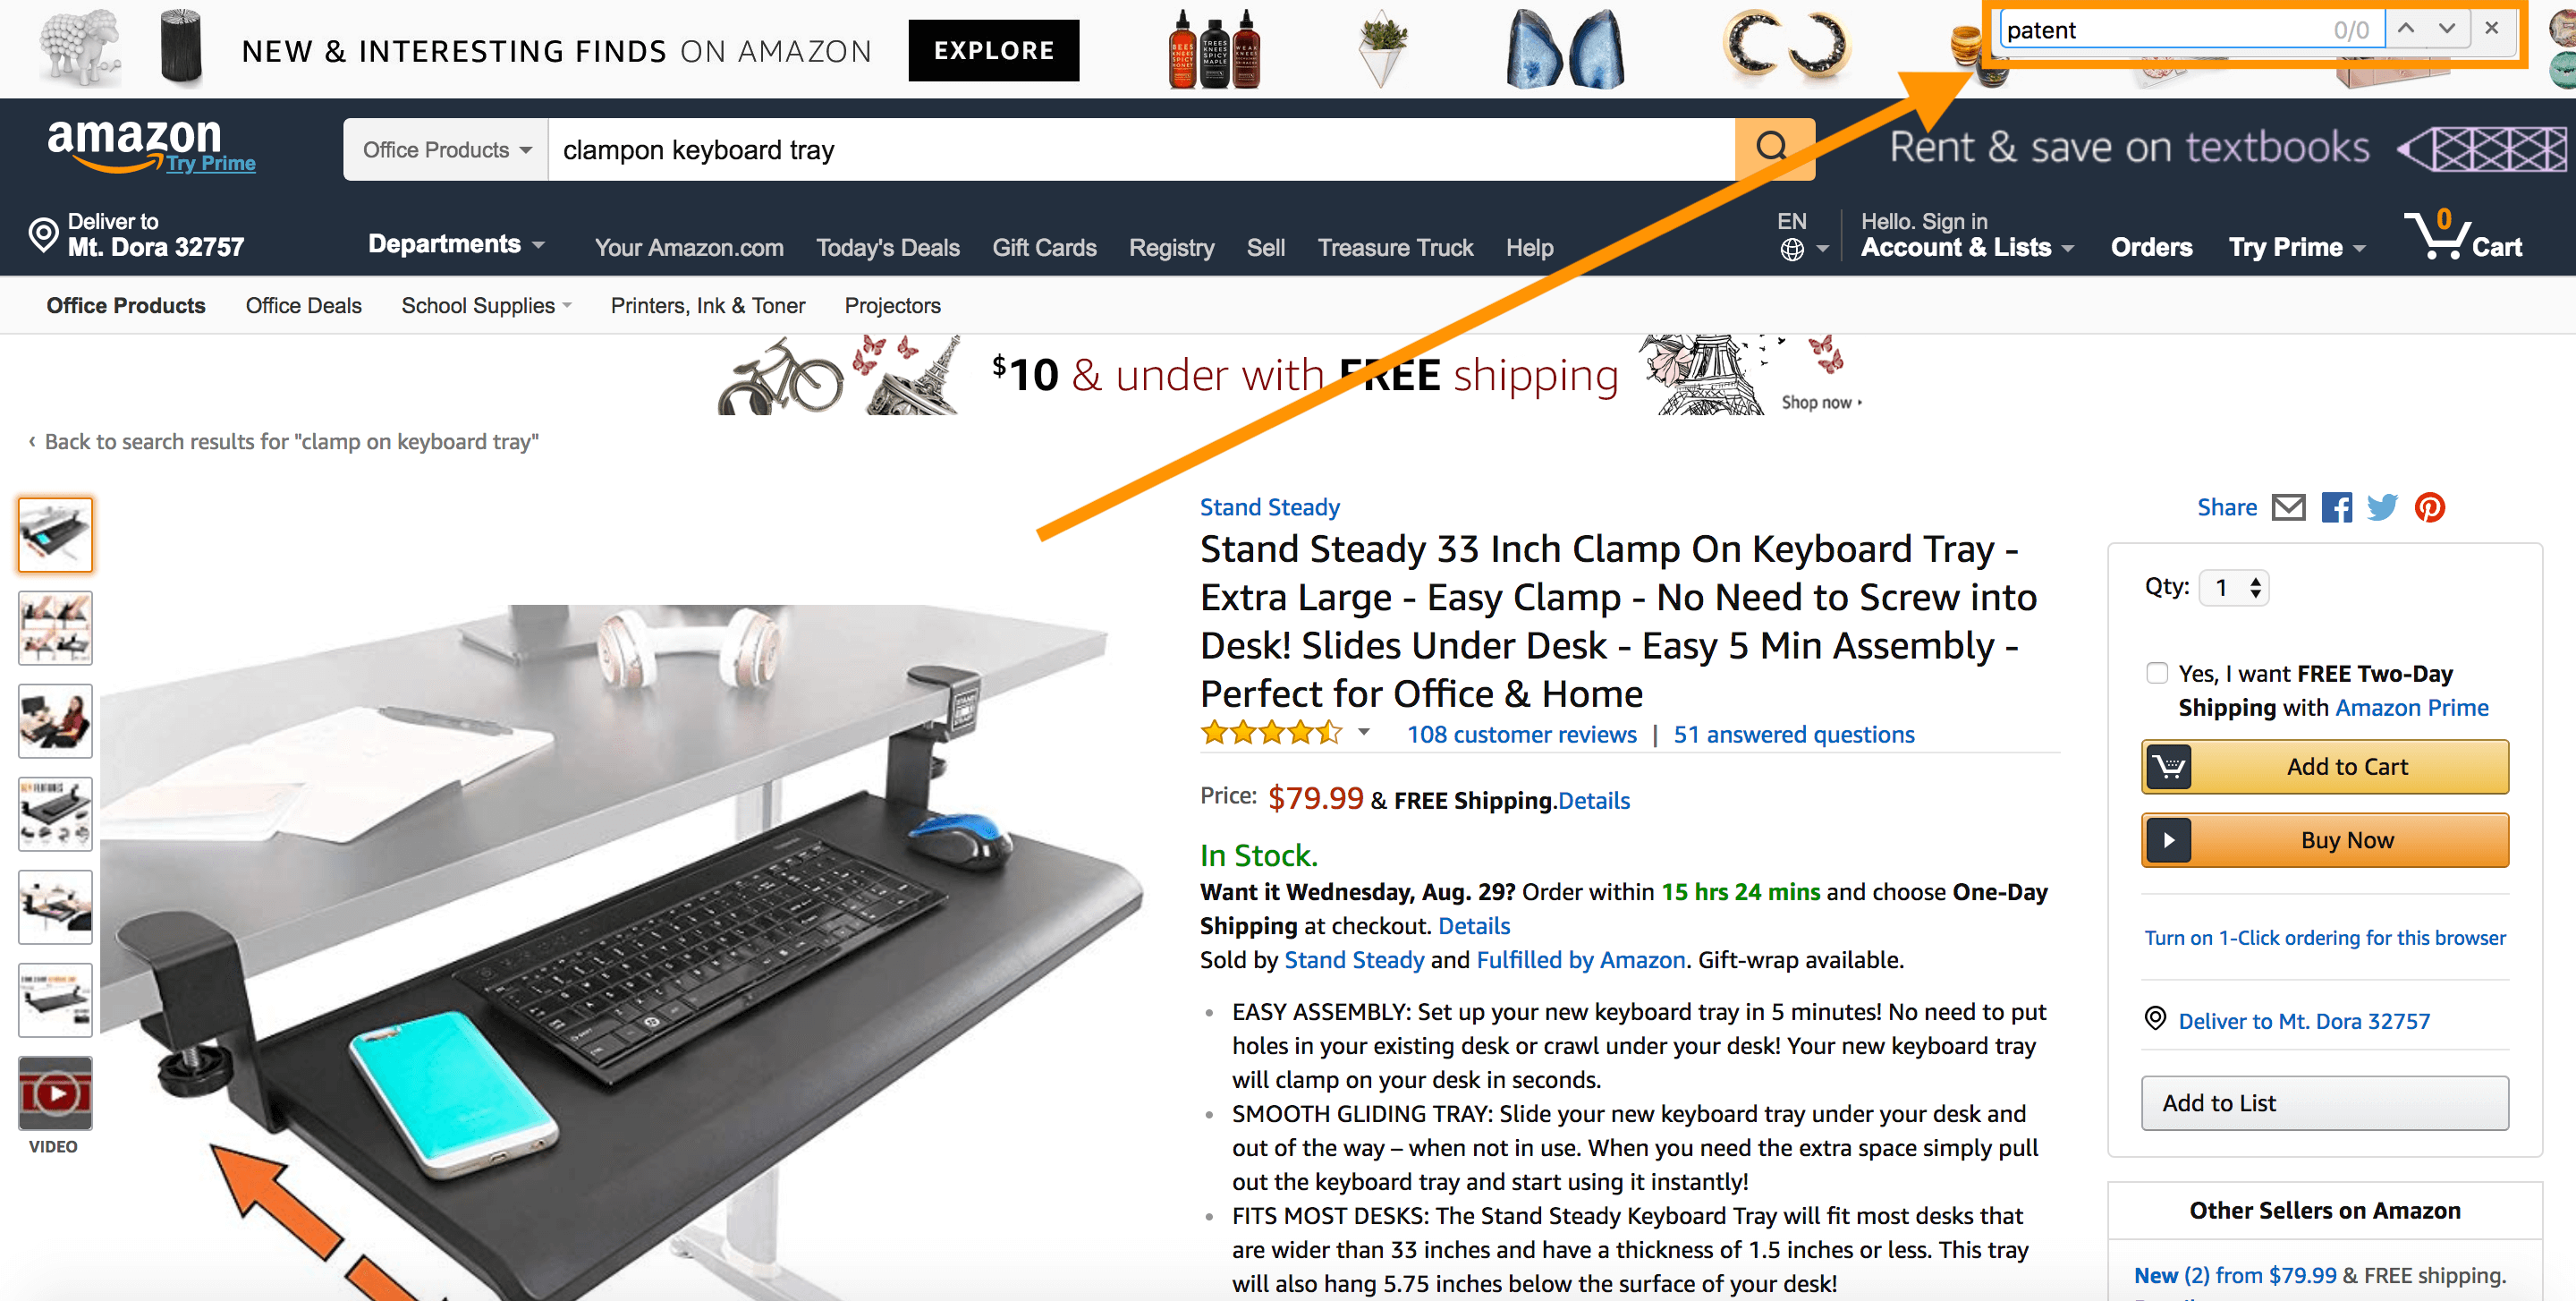Enable FREE Two-Day Shipping checkbox
The width and height of the screenshot is (2576, 1301).
[x=2157, y=673]
